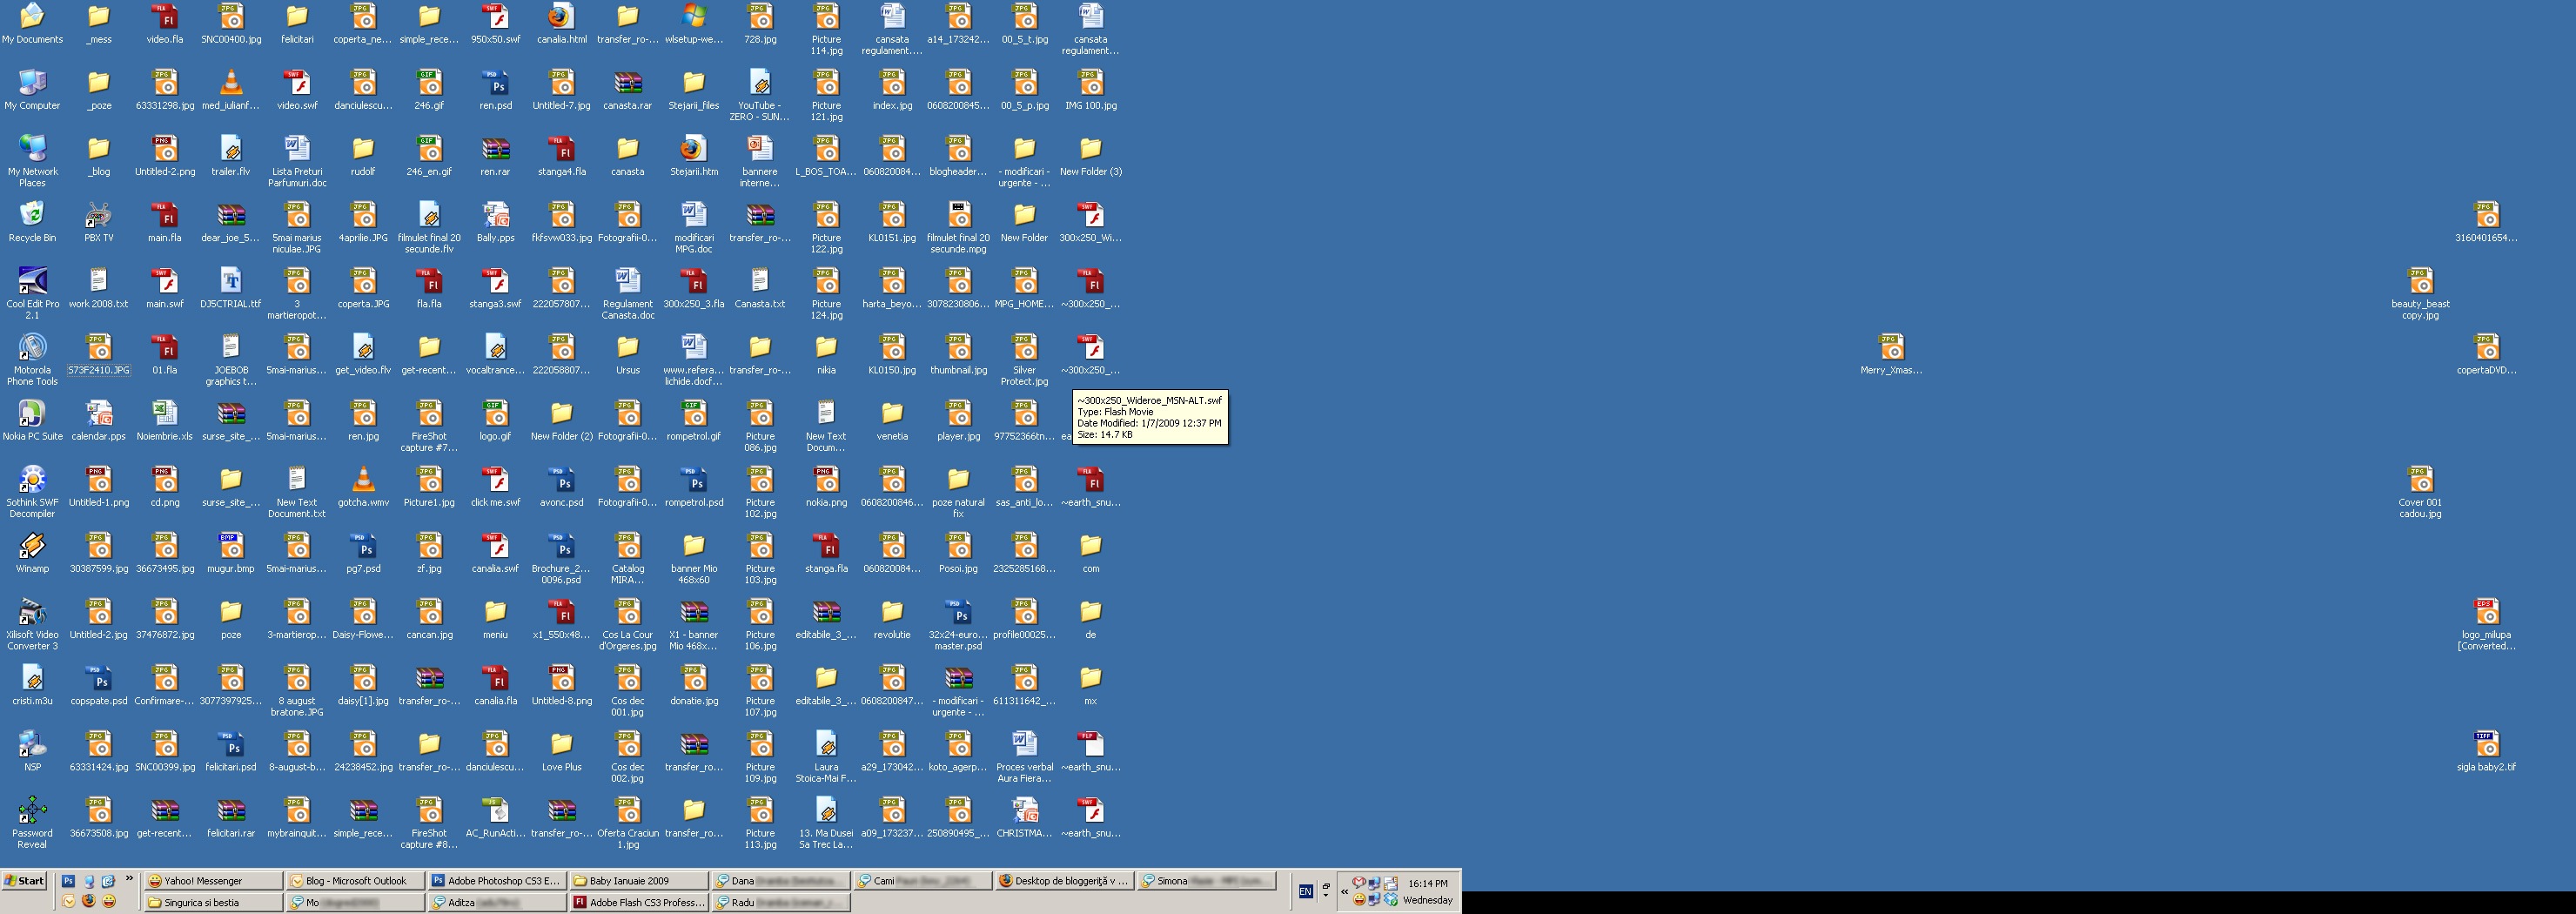Expand the Quick Launch overflow chevron

(129, 879)
